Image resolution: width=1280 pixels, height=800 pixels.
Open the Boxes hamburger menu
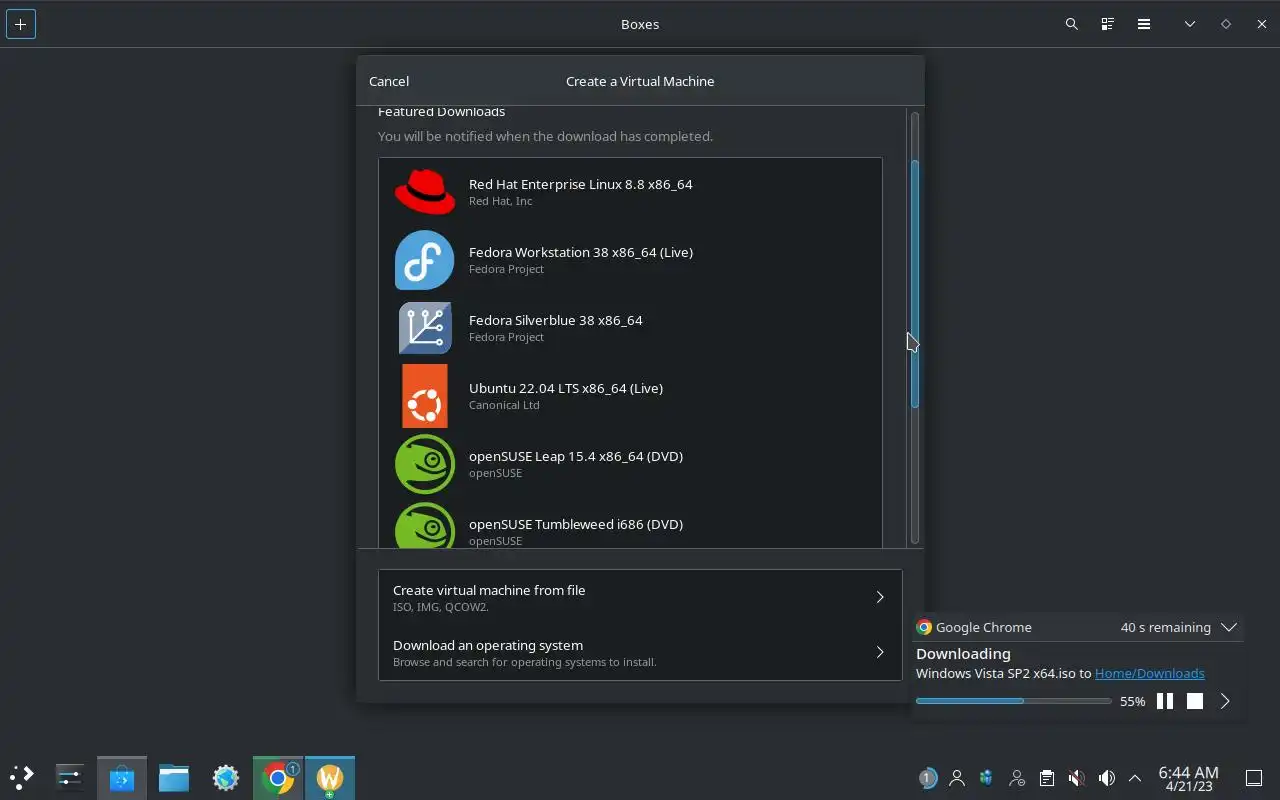tap(1144, 24)
